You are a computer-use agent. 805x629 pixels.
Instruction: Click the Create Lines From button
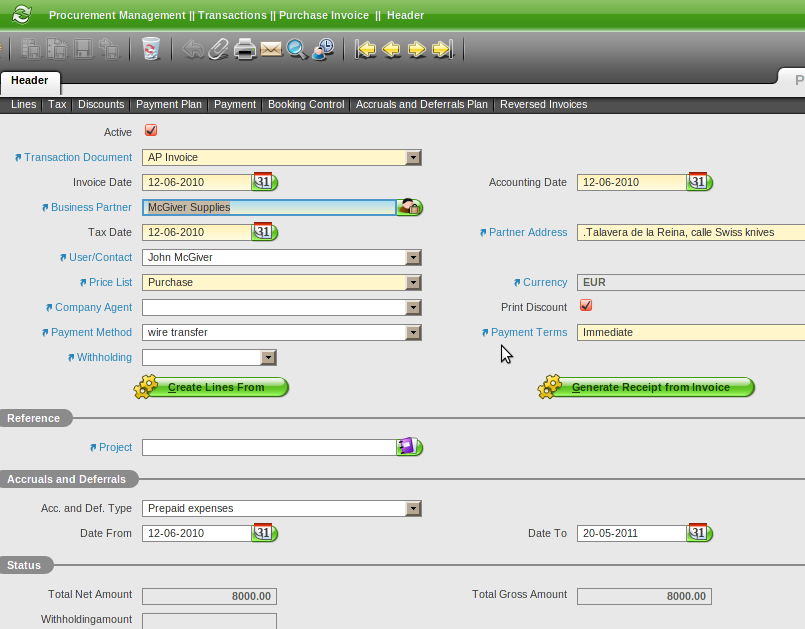pos(212,387)
